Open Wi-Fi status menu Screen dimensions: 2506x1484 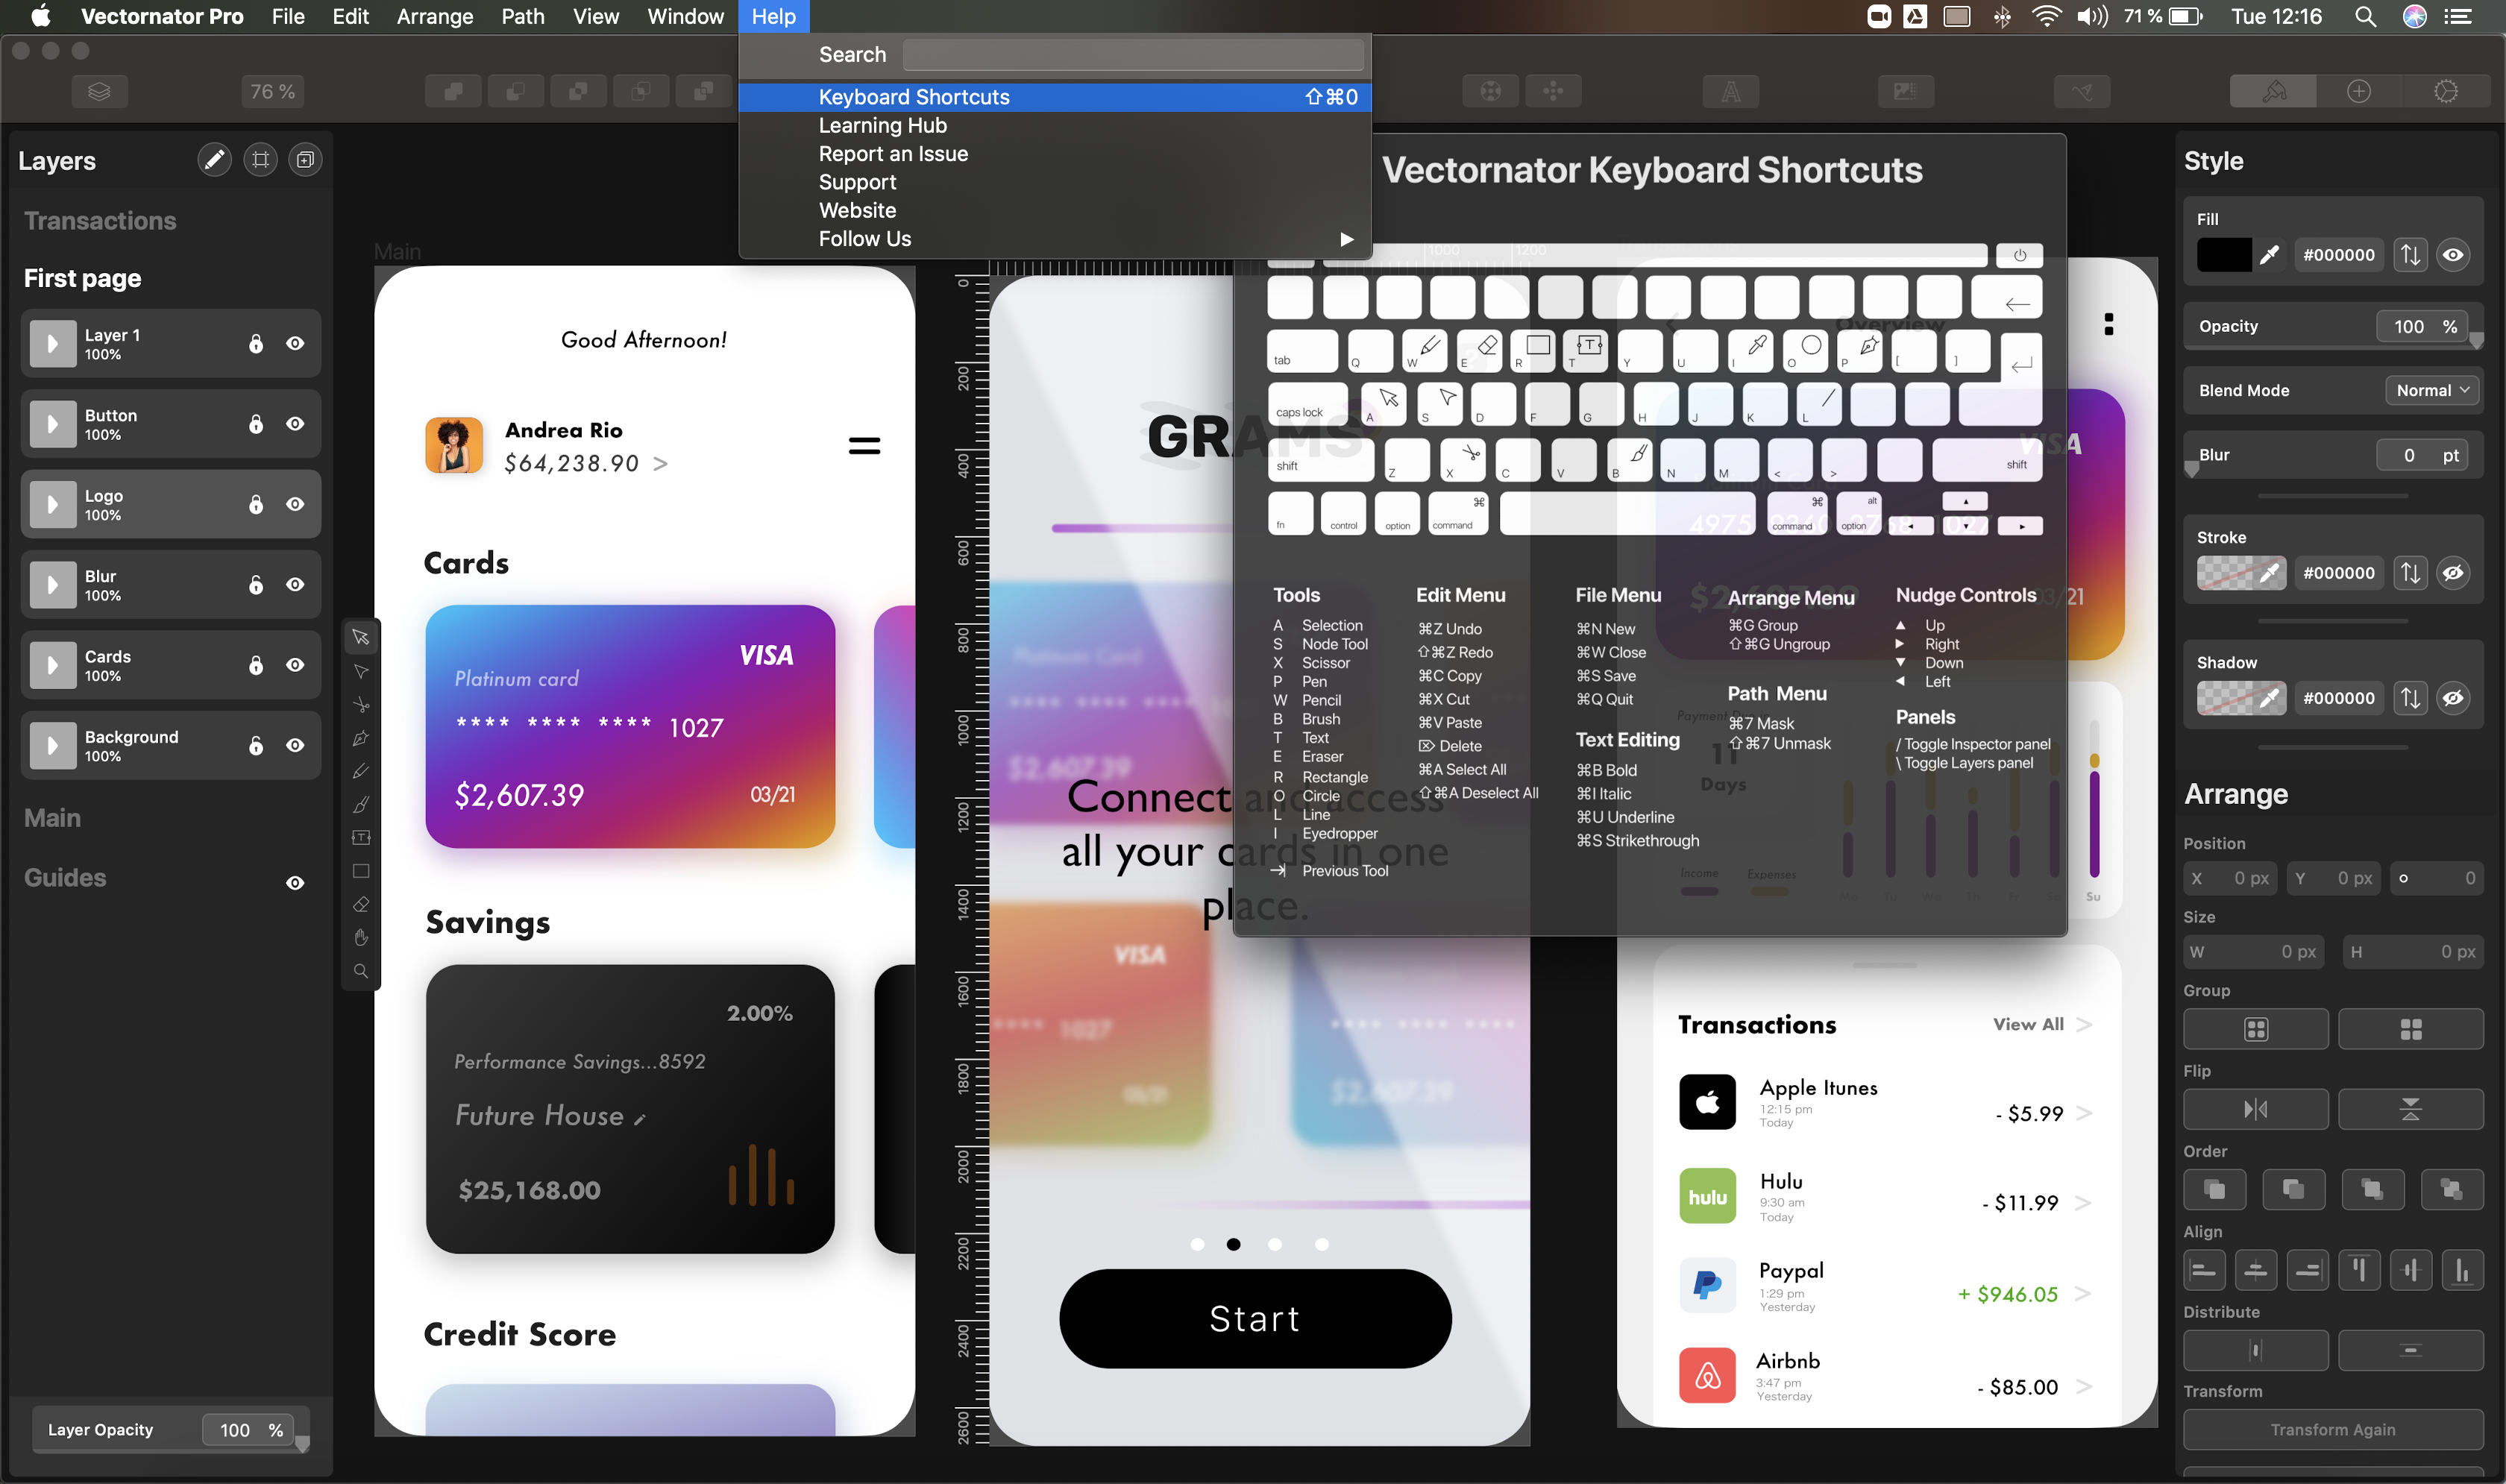point(2046,16)
